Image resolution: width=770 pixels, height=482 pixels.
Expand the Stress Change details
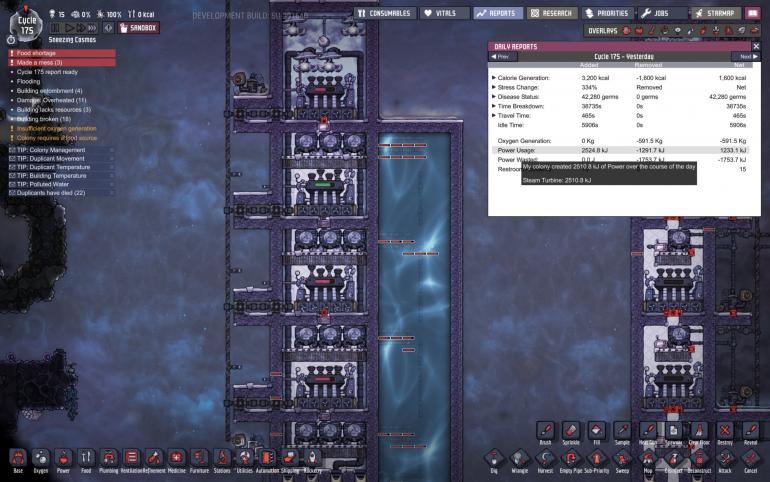click(x=493, y=87)
